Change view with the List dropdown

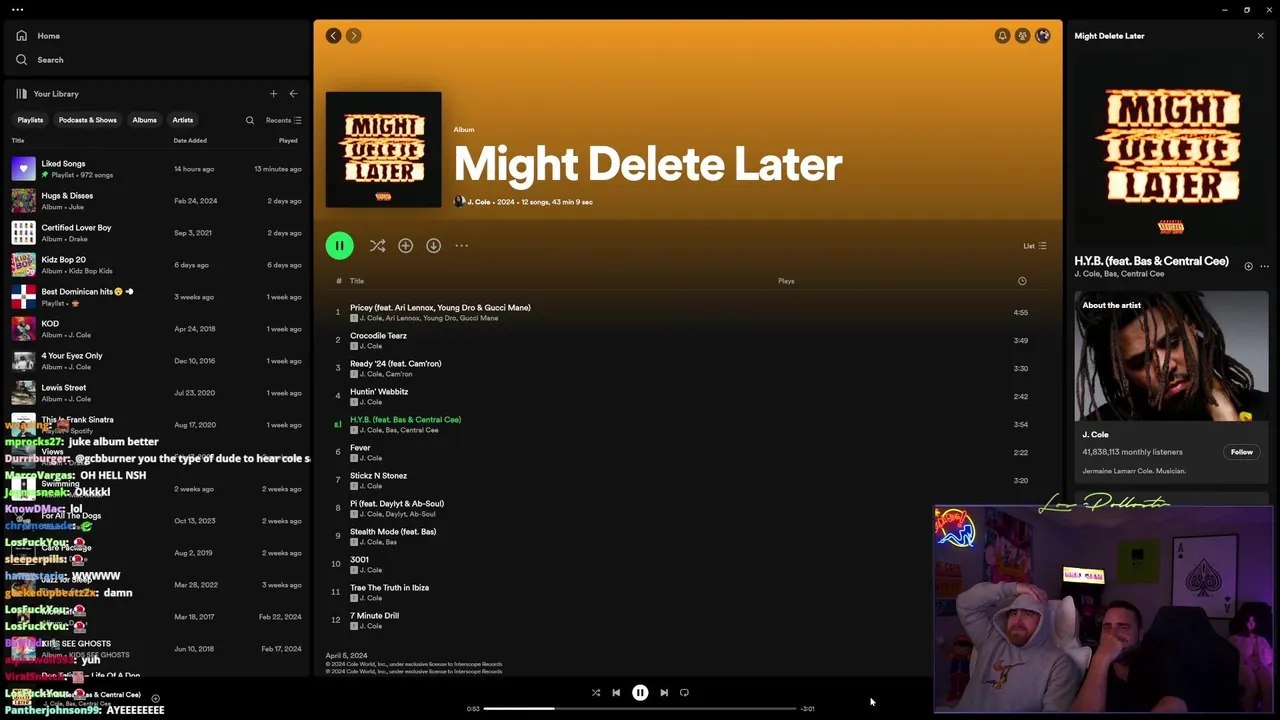pyautogui.click(x=1034, y=246)
